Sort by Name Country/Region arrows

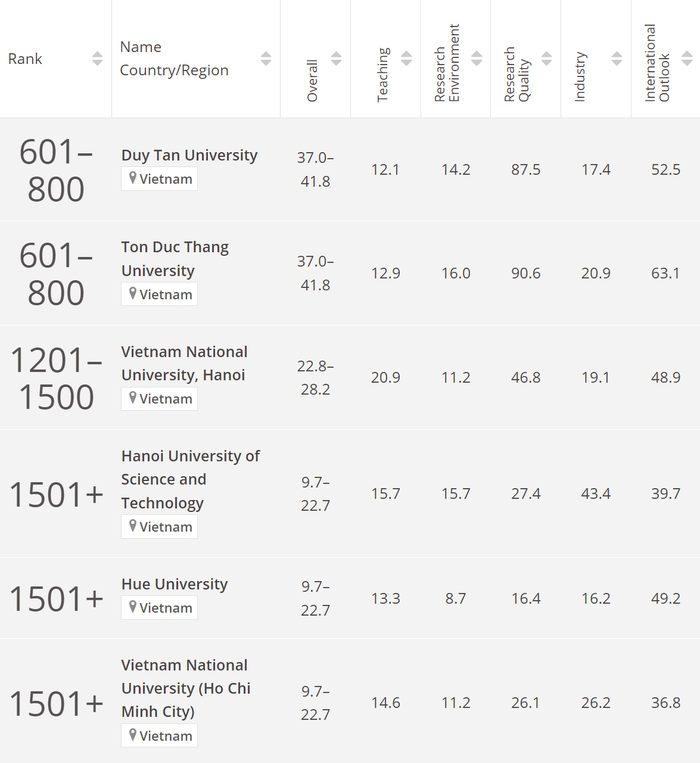pos(266,58)
